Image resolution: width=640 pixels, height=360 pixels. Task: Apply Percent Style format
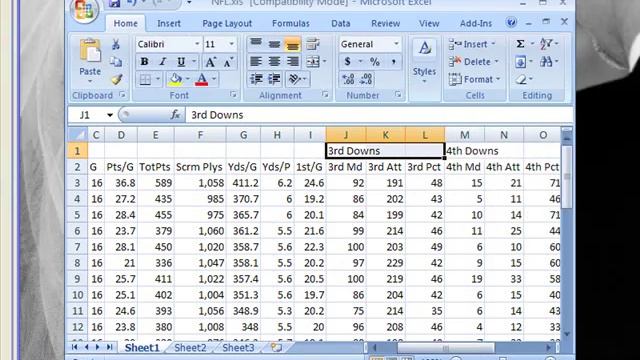tap(375, 62)
